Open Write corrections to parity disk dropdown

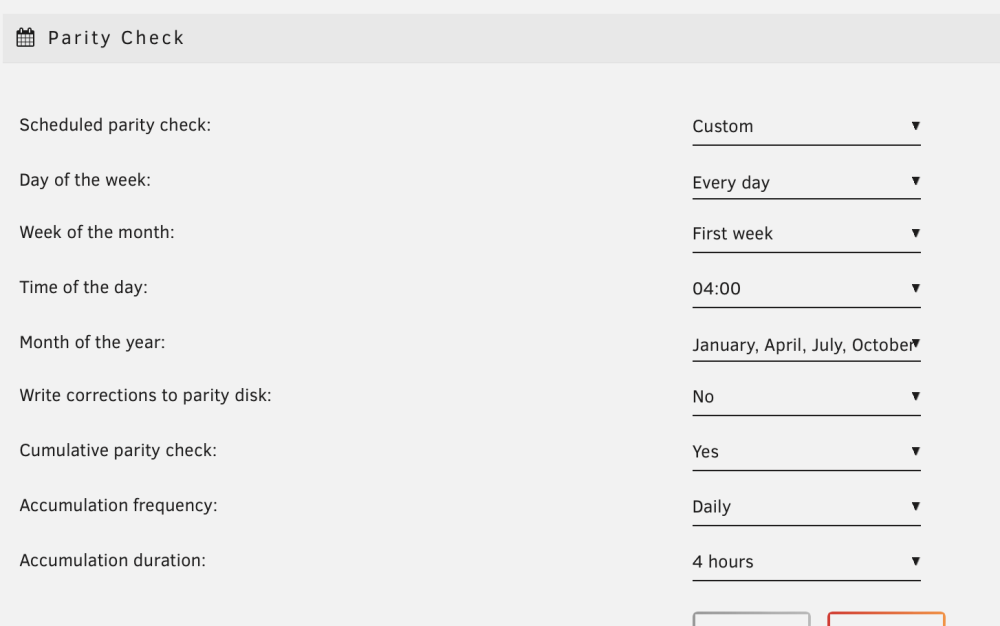(x=806, y=397)
